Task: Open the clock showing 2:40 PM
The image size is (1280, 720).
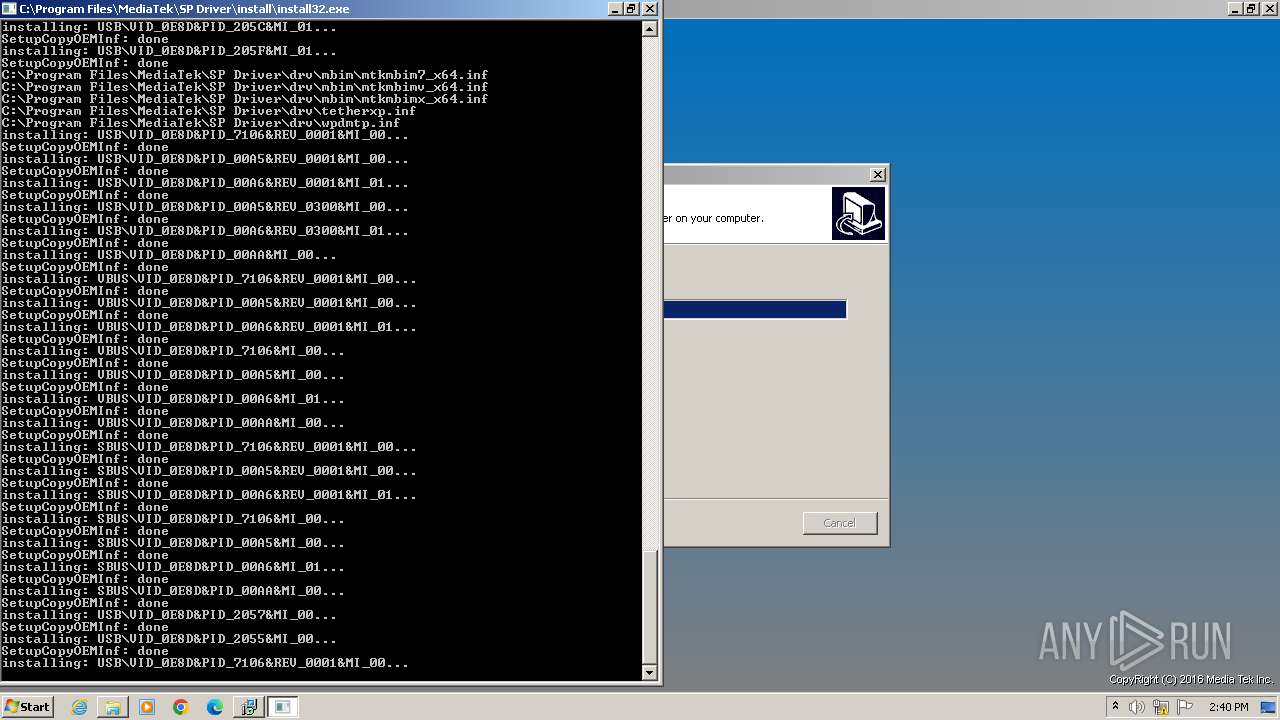Action: pos(1228,707)
